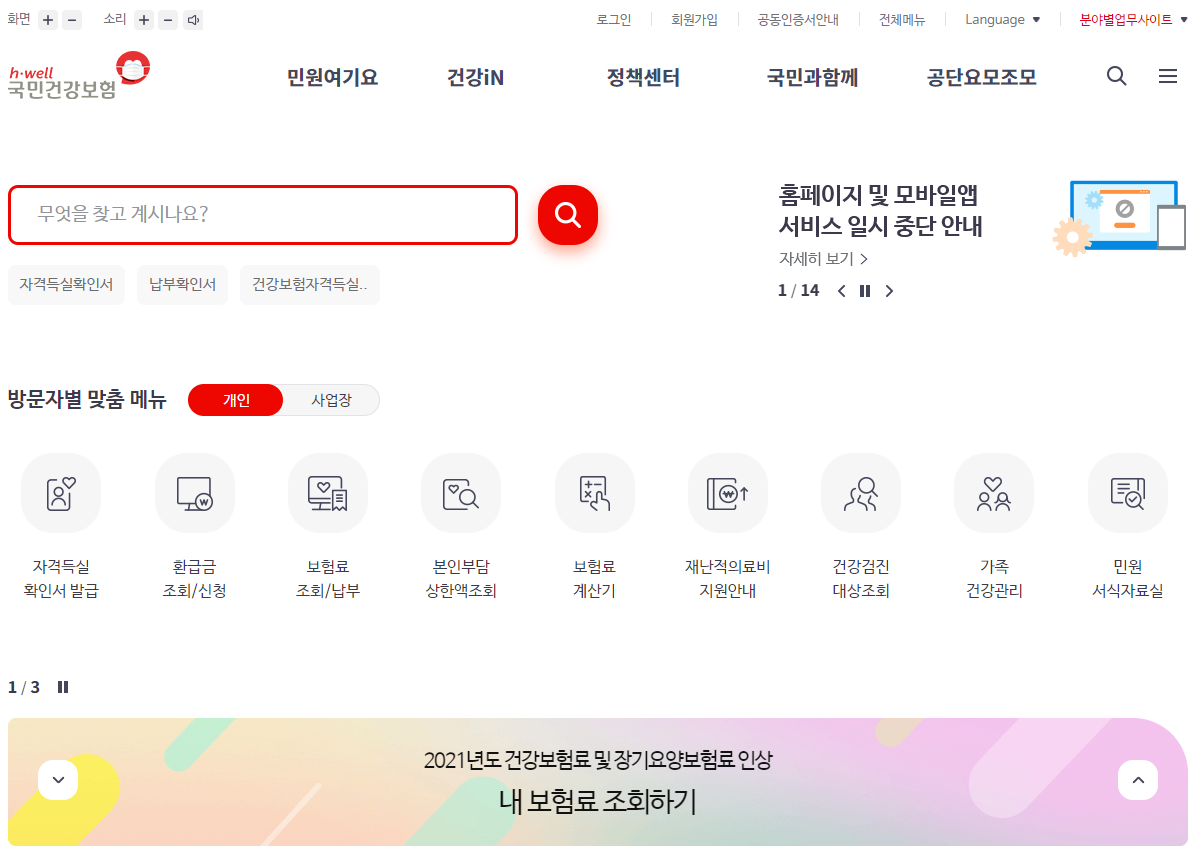Raise volume with 소리 plus button
1197x855 pixels.
(x=144, y=20)
